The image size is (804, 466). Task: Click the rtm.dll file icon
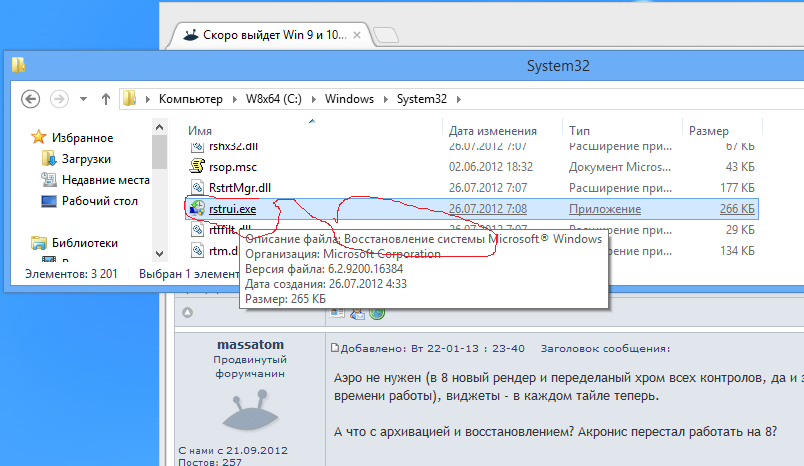click(x=197, y=250)
